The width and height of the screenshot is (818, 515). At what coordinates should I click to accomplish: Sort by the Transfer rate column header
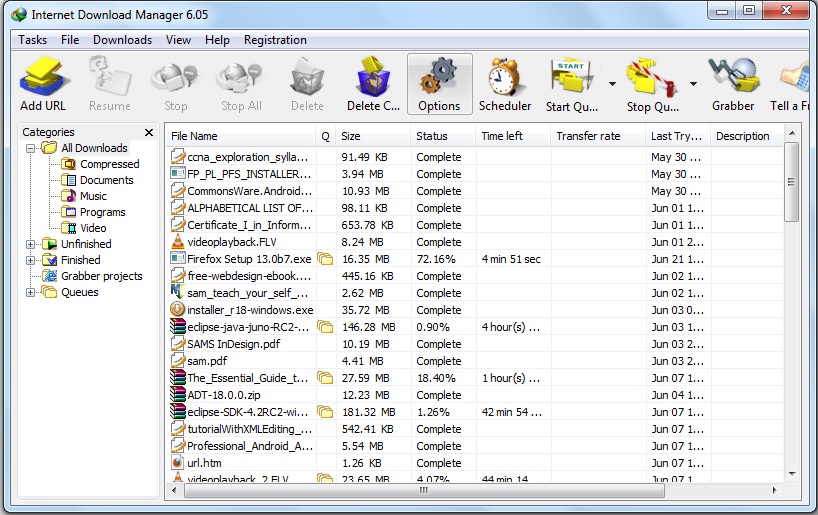[598, 136]
